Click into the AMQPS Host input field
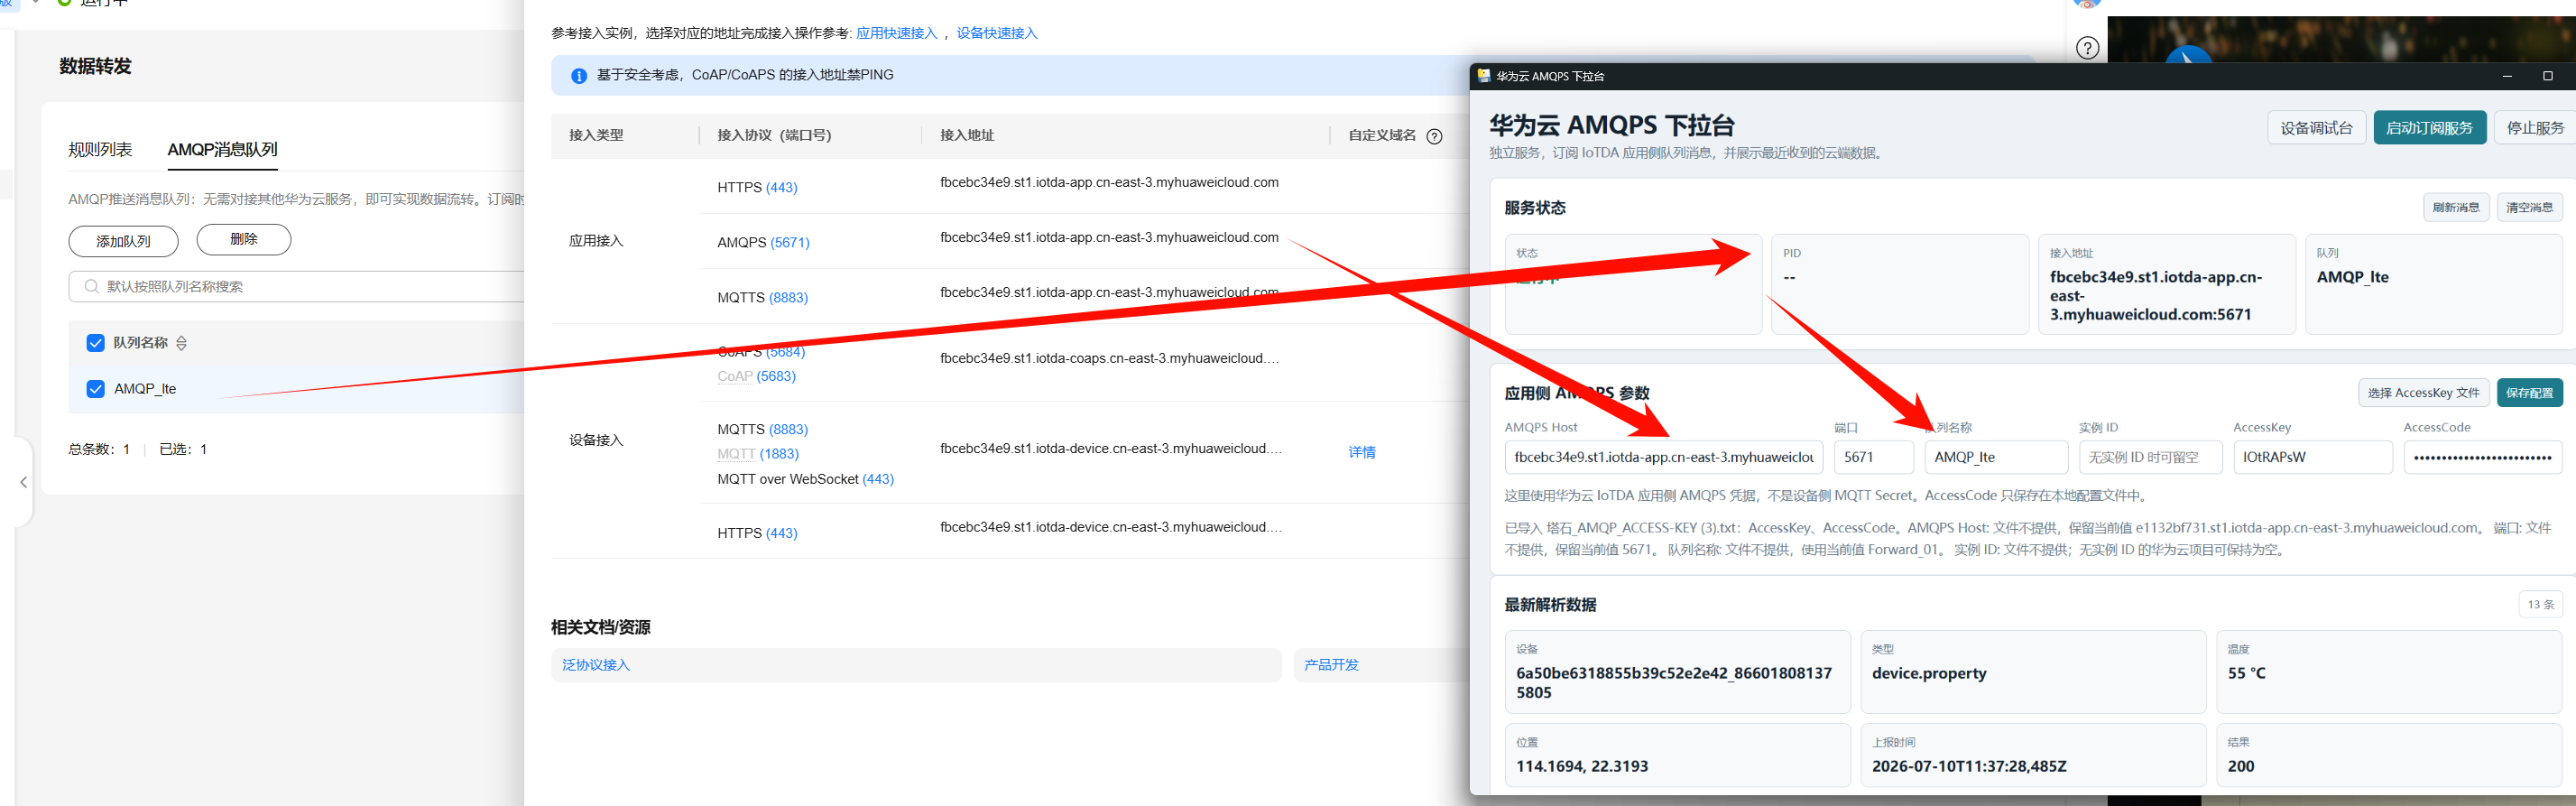This screenshot has height=806, width=2576. coord(1663,457)
